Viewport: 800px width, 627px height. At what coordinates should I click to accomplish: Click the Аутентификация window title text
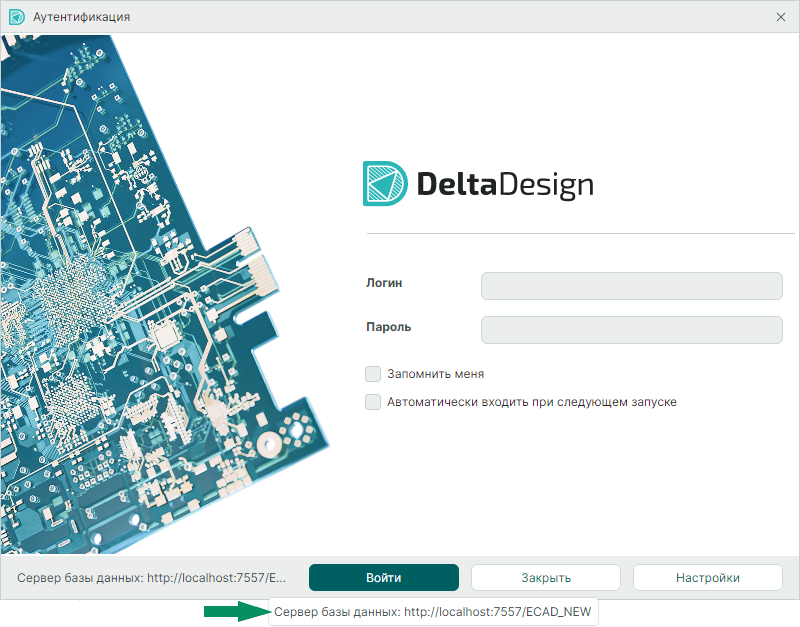click(x=81, y=17)
